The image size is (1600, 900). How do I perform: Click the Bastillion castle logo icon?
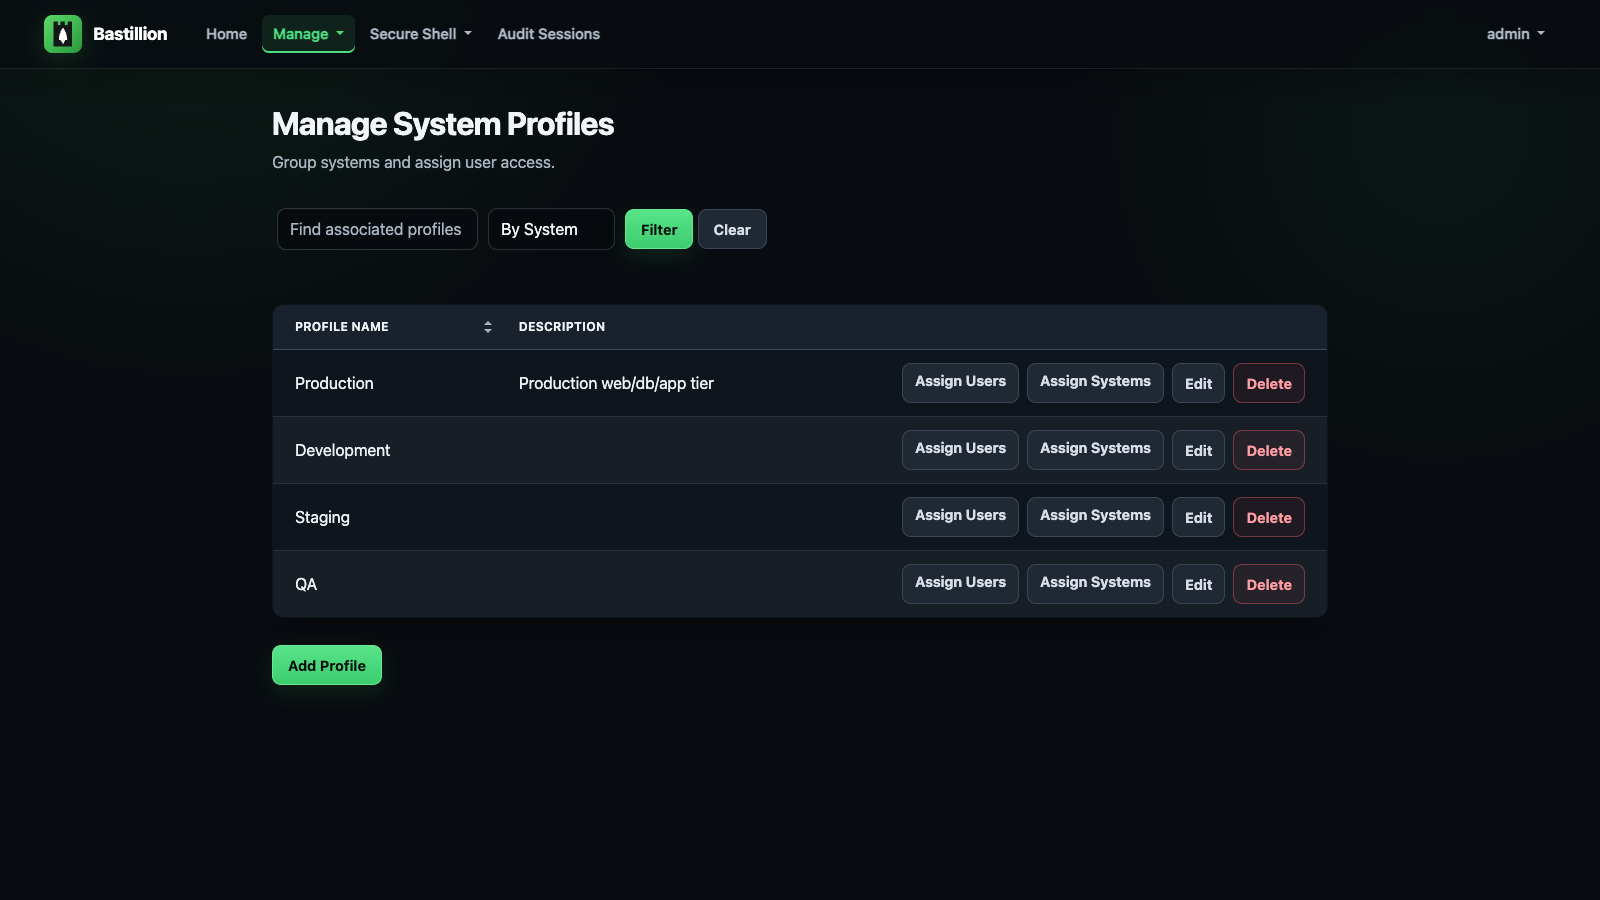click(x=63, y=34)
